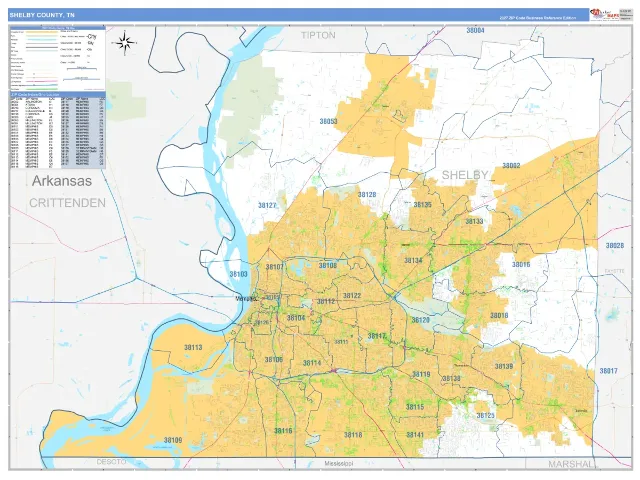Click the "CRITTENDEN" county label

pyautogui.click(x=67, y=203)
